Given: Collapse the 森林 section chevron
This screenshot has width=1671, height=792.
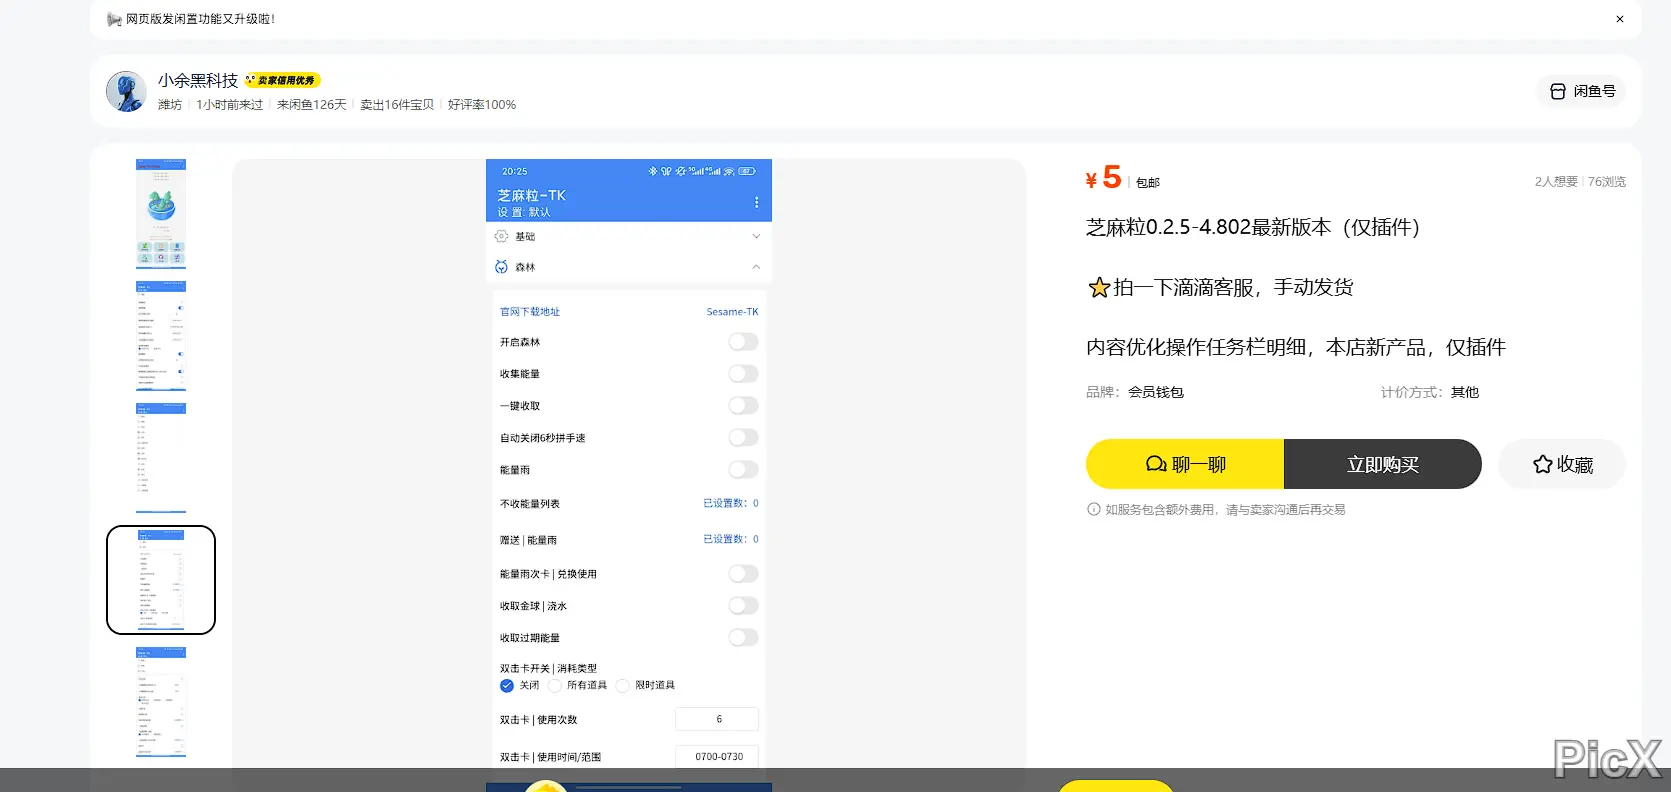Looking at the screenshot, I should pyautogui.click(x=756, y=267).
